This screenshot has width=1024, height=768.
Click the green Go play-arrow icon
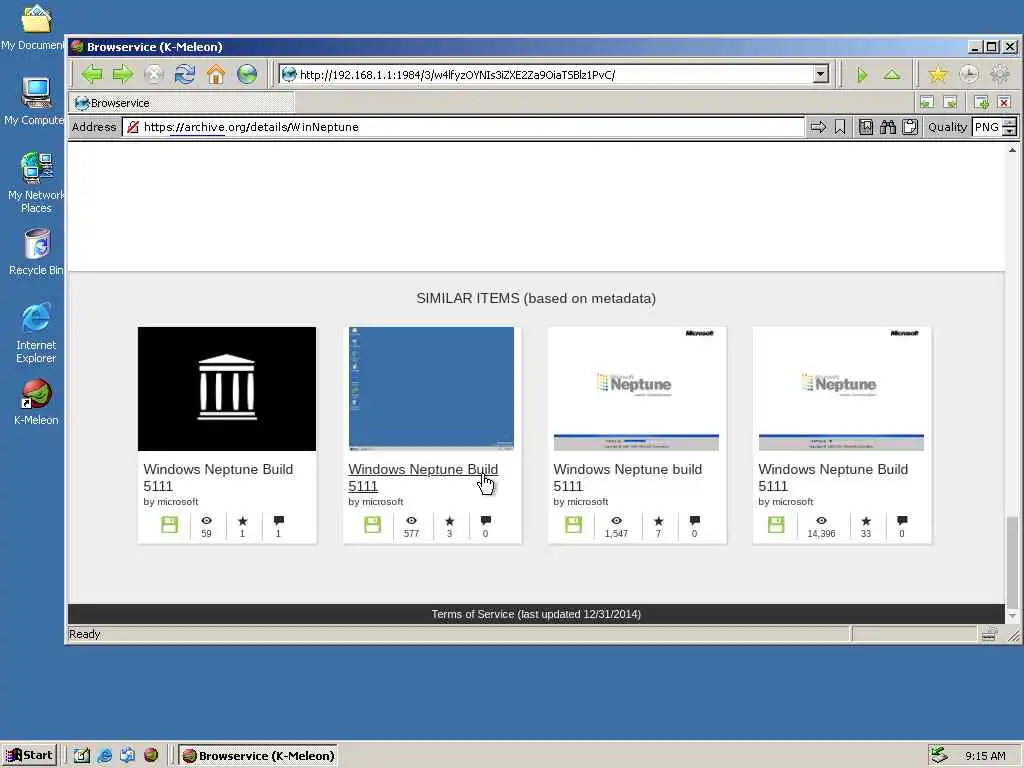(x=862, y=74)
